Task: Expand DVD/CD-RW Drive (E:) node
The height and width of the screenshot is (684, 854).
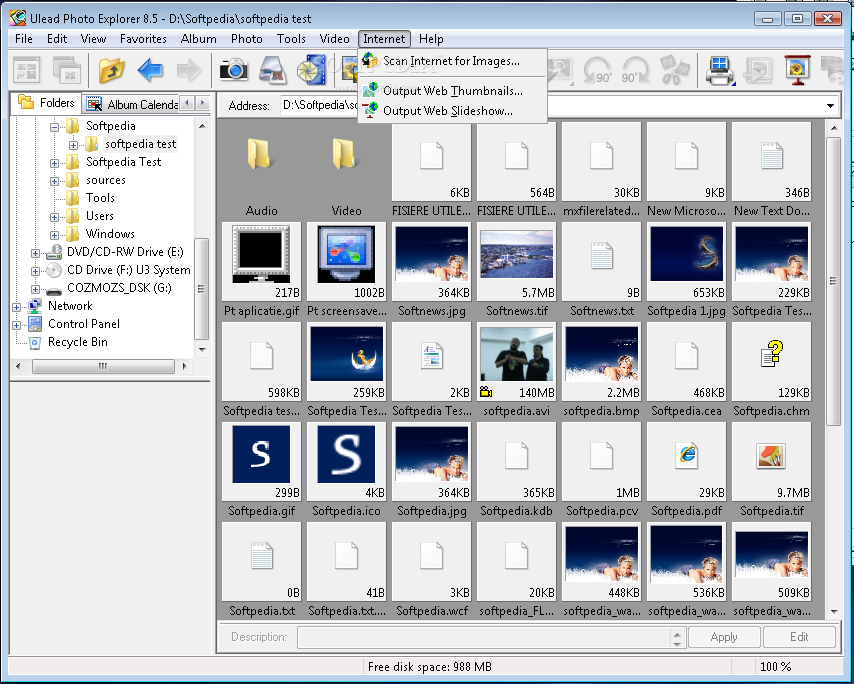Action: (x=35, y=253)
